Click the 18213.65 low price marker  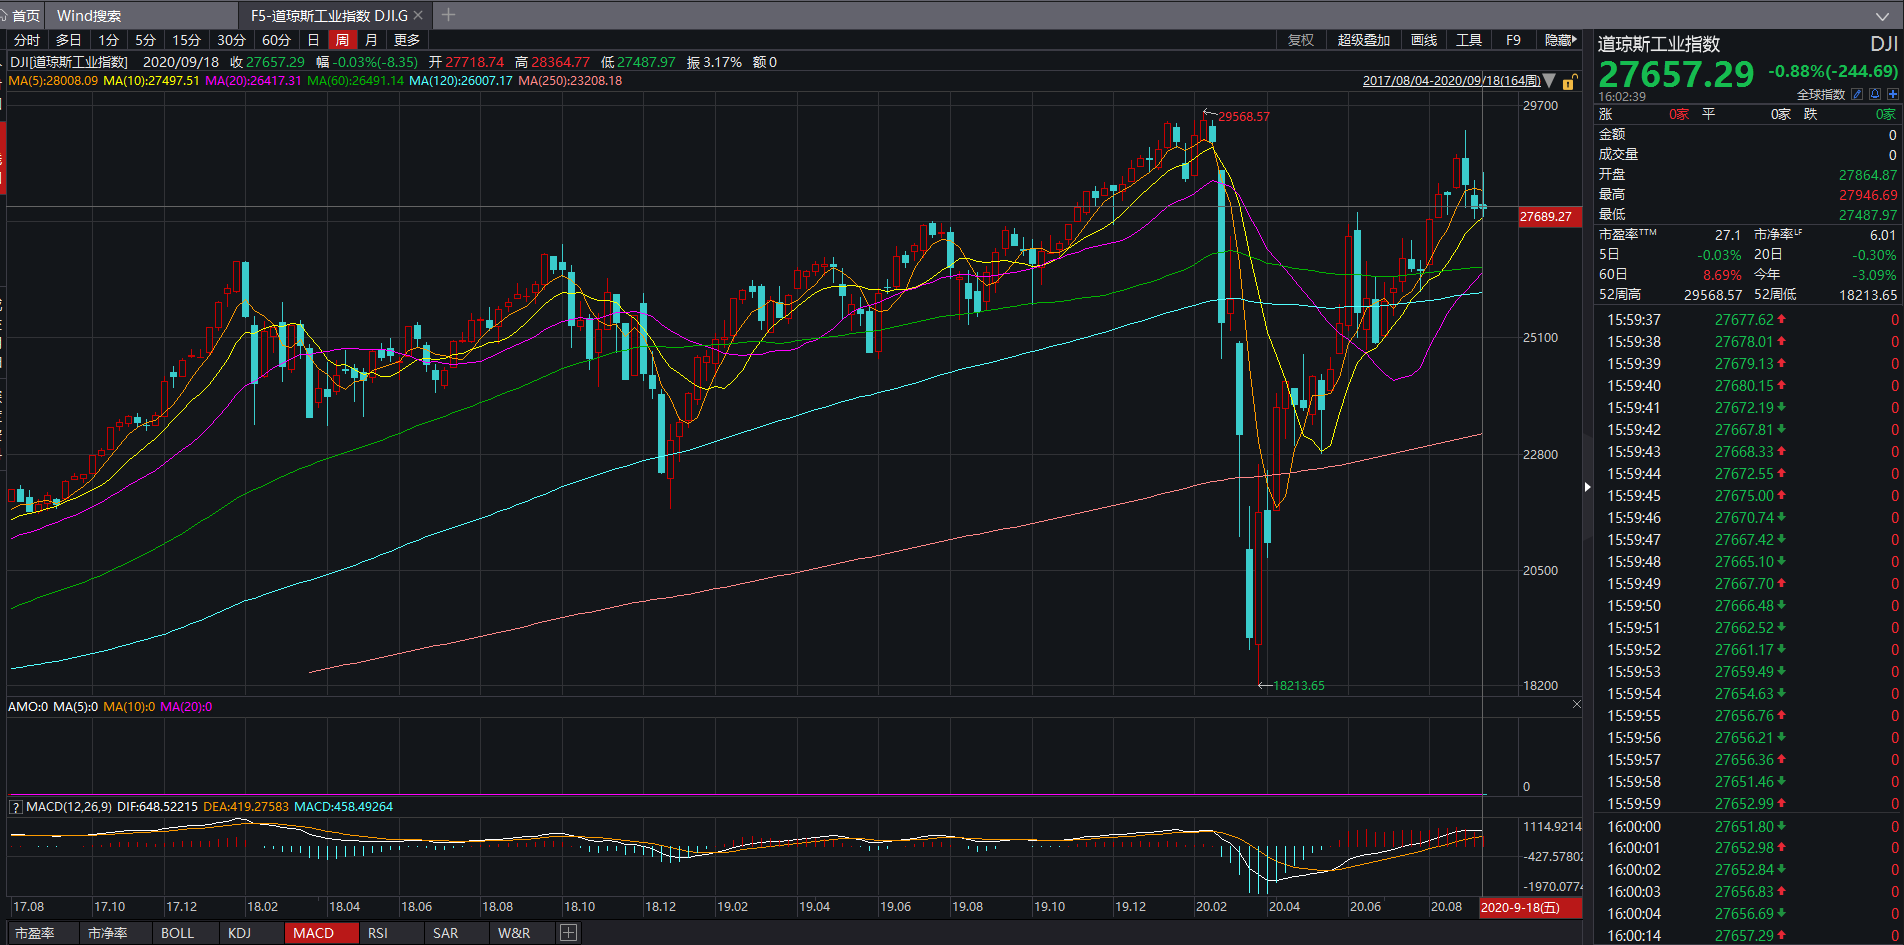(1298, 686)
